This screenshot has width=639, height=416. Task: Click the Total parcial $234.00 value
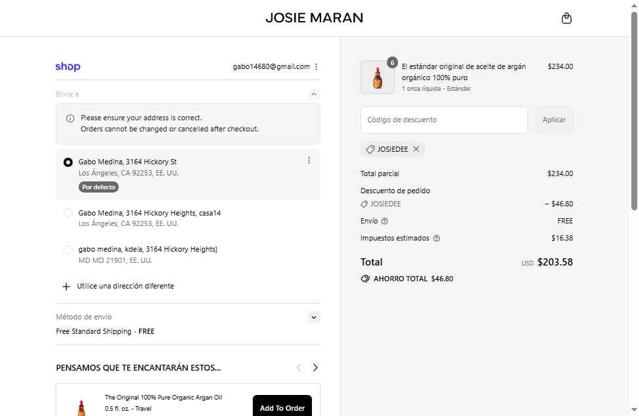click(x=560, y=174)
